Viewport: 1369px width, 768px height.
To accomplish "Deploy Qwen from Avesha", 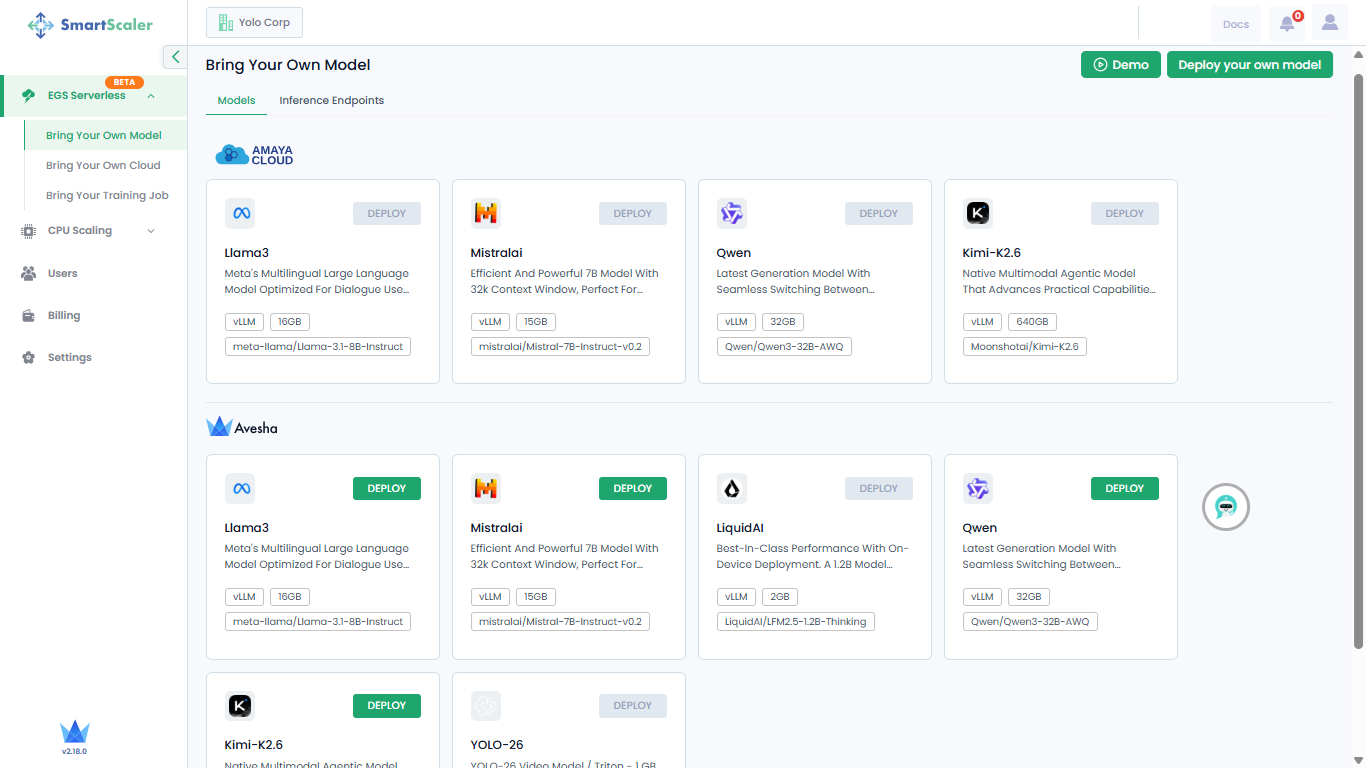I will 1125,488.
